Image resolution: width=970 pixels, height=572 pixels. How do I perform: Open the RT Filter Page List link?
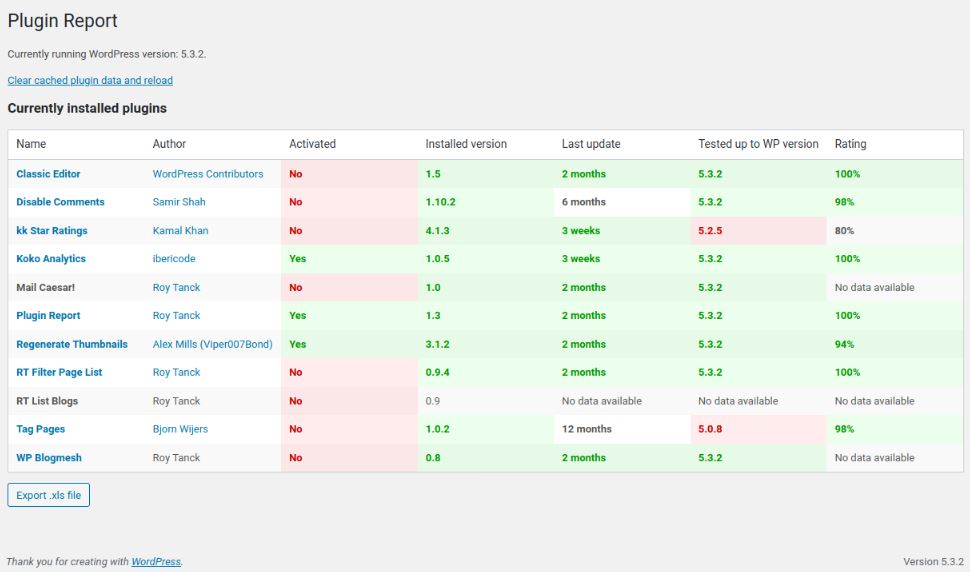click(59, 372)
